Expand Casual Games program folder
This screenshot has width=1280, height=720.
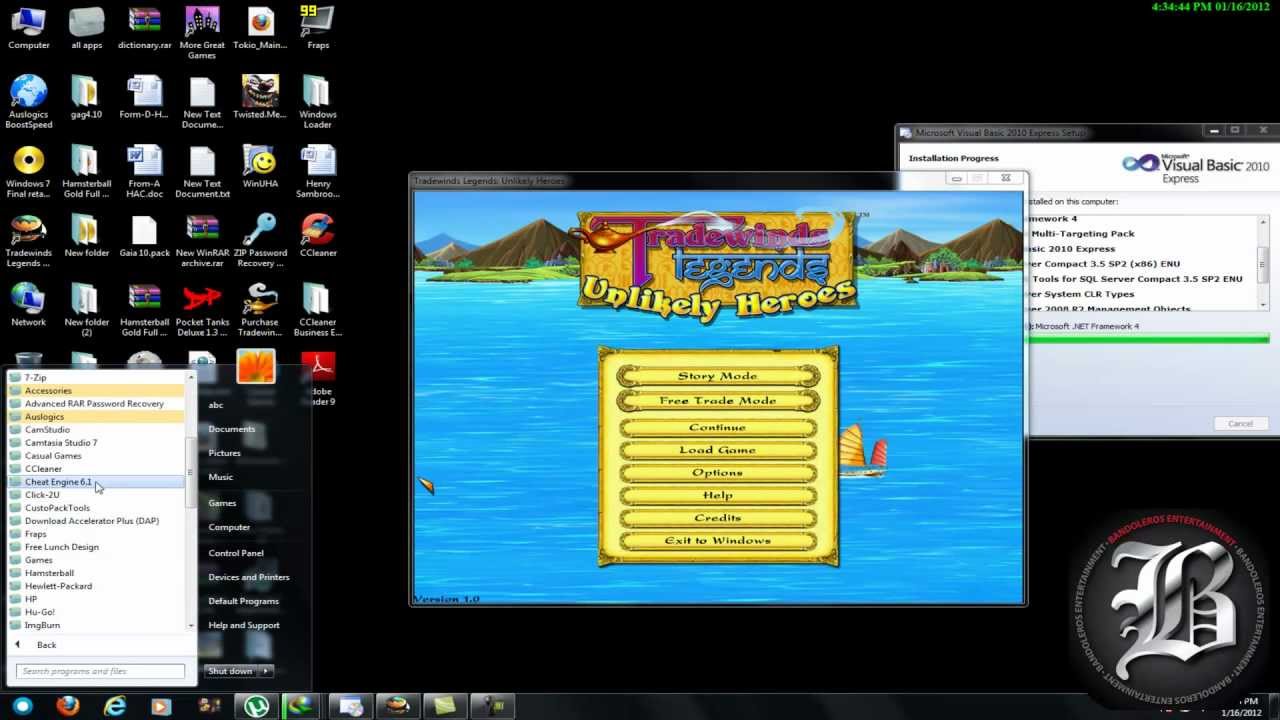coord(97,456)
